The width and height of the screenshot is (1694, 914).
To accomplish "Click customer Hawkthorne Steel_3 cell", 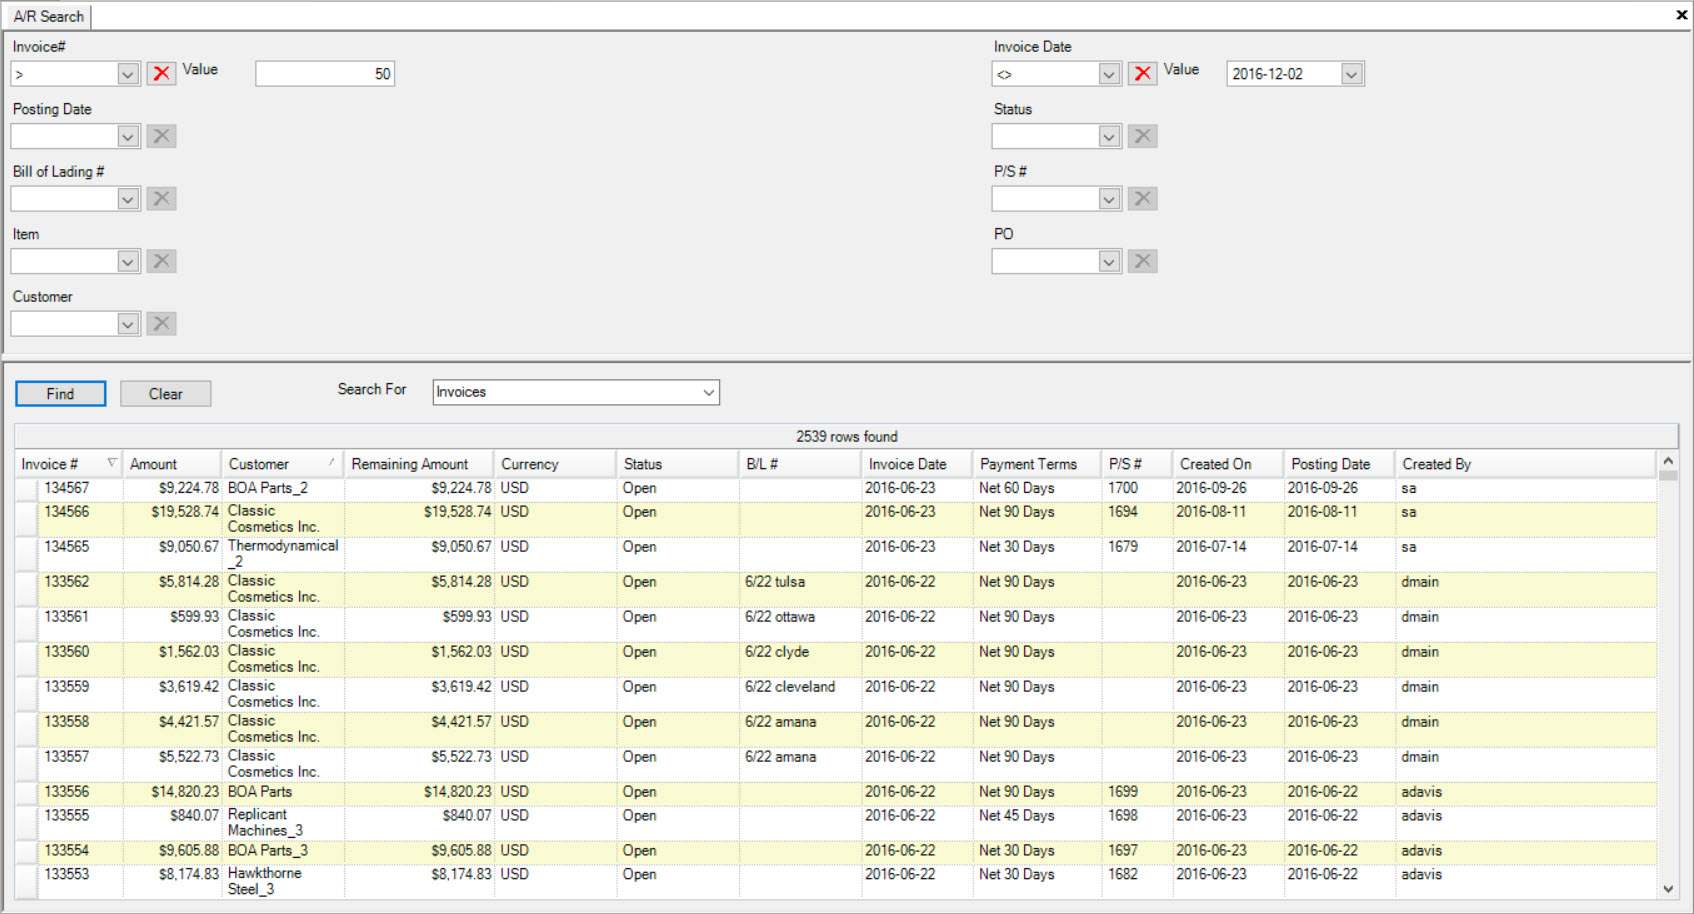I will click(x=284, y=882).
